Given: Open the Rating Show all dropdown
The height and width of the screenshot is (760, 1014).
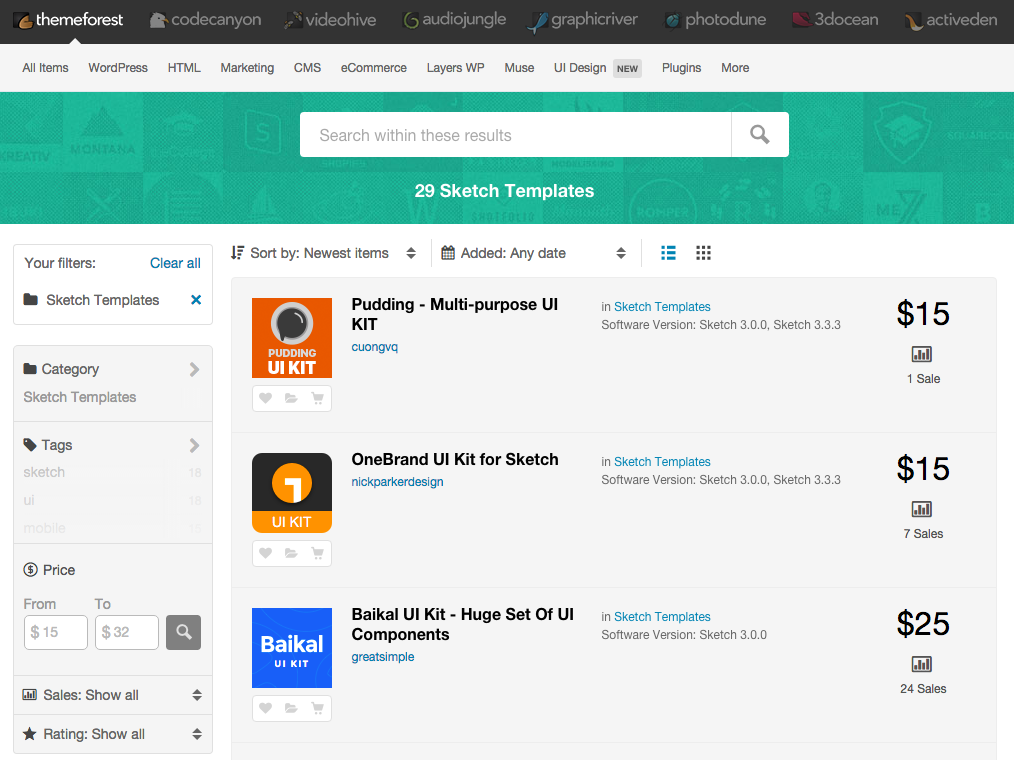Looking at the screenshot, I should [x=113, y=734].
